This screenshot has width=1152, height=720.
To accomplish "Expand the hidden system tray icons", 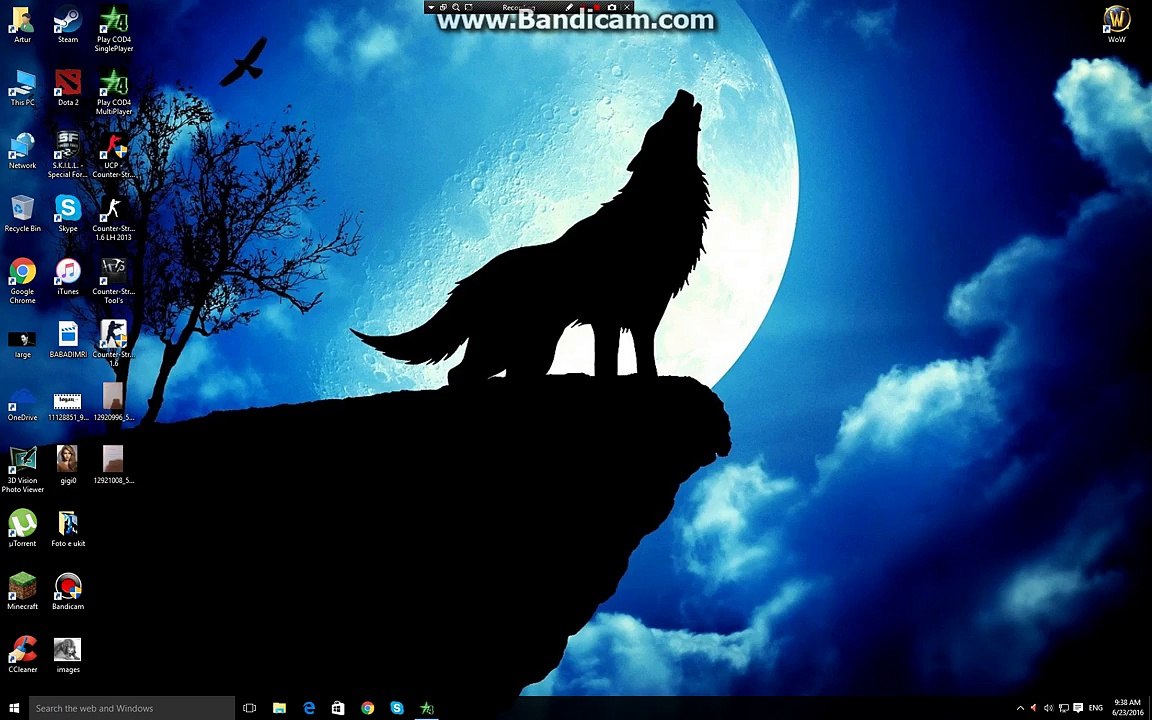I will tap(1020, 708).
